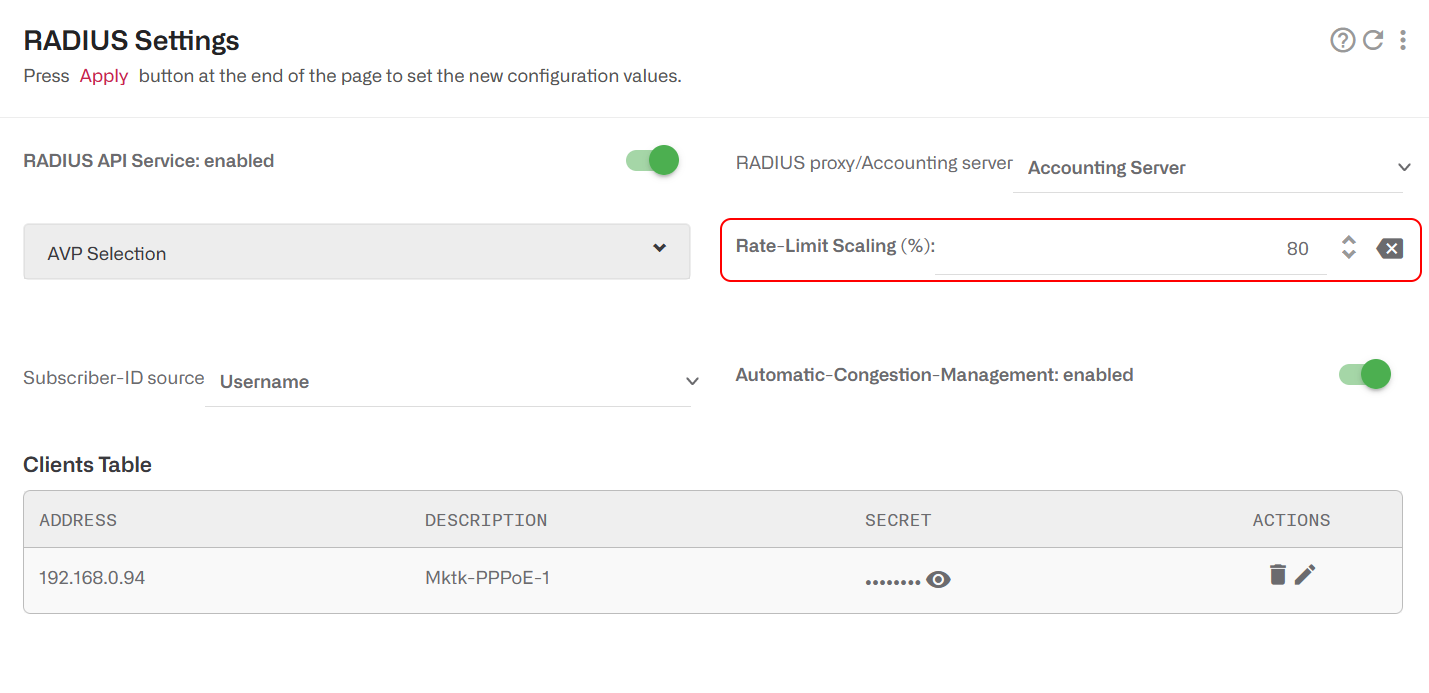Image resolution: width=1429 pixels, height=693 pixels.
Task: Select the Mktk-PPPoE-1 table row
Action: click(700, 577)
